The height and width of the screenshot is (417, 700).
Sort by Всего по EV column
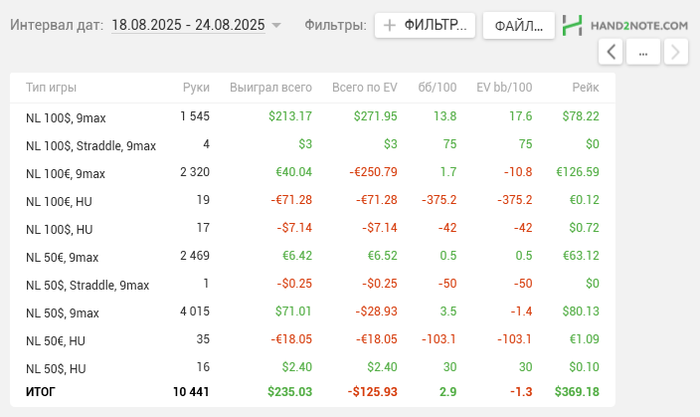pos(364,88)
